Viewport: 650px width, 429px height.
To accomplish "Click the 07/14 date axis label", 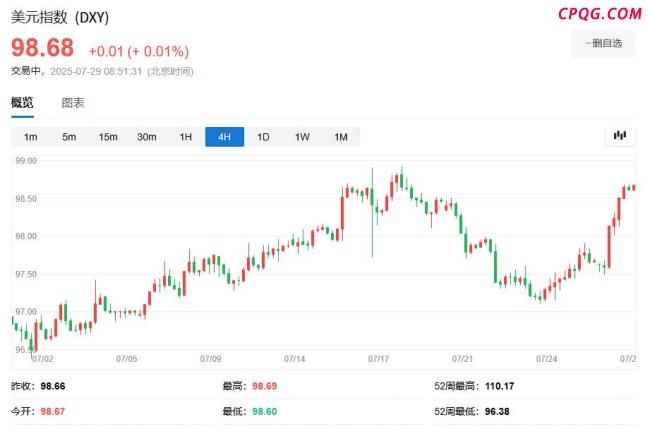I will click(294, 359).
